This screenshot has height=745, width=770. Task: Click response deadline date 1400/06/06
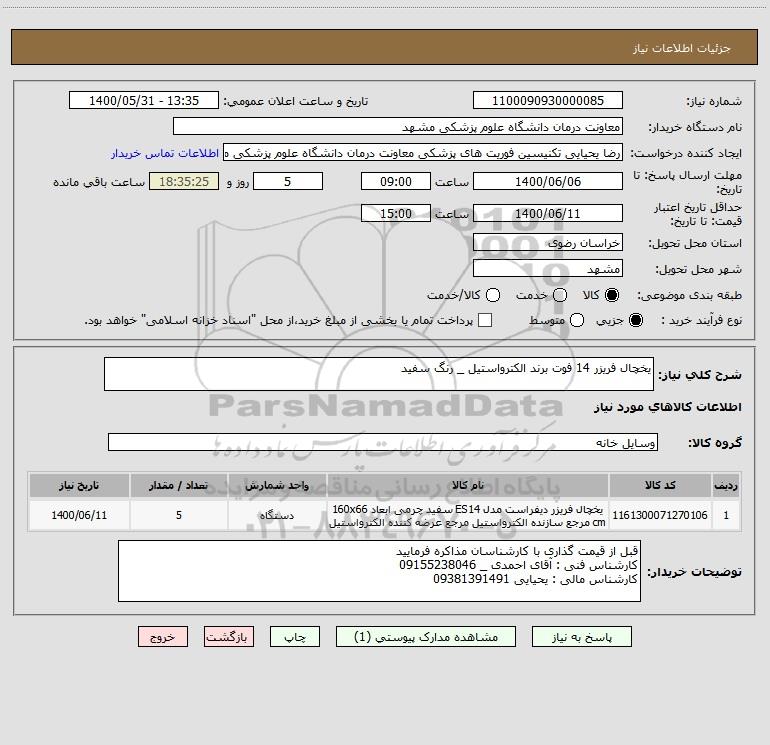tap(548, 182)
